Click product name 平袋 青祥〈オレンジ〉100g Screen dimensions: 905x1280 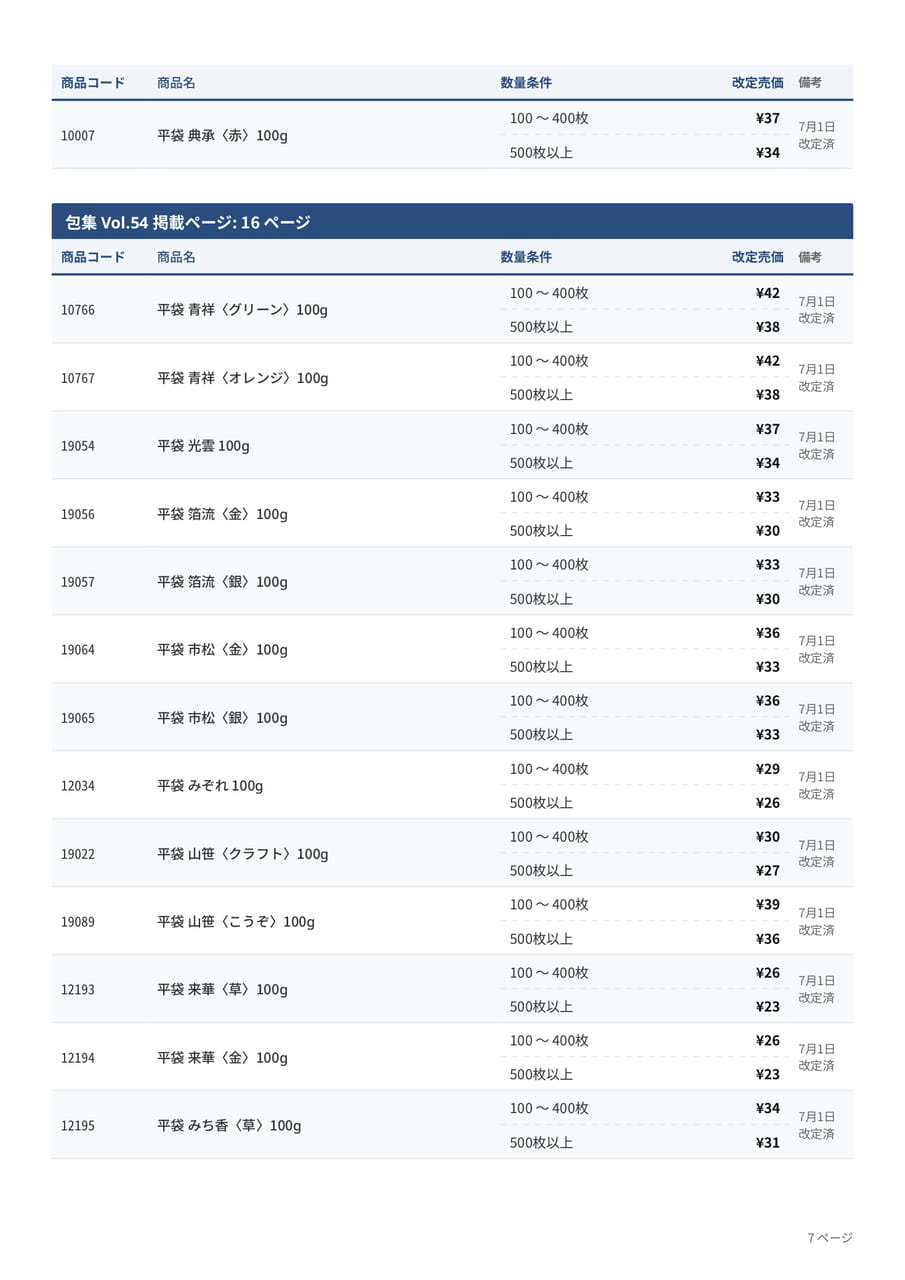(x=243, y=378)
